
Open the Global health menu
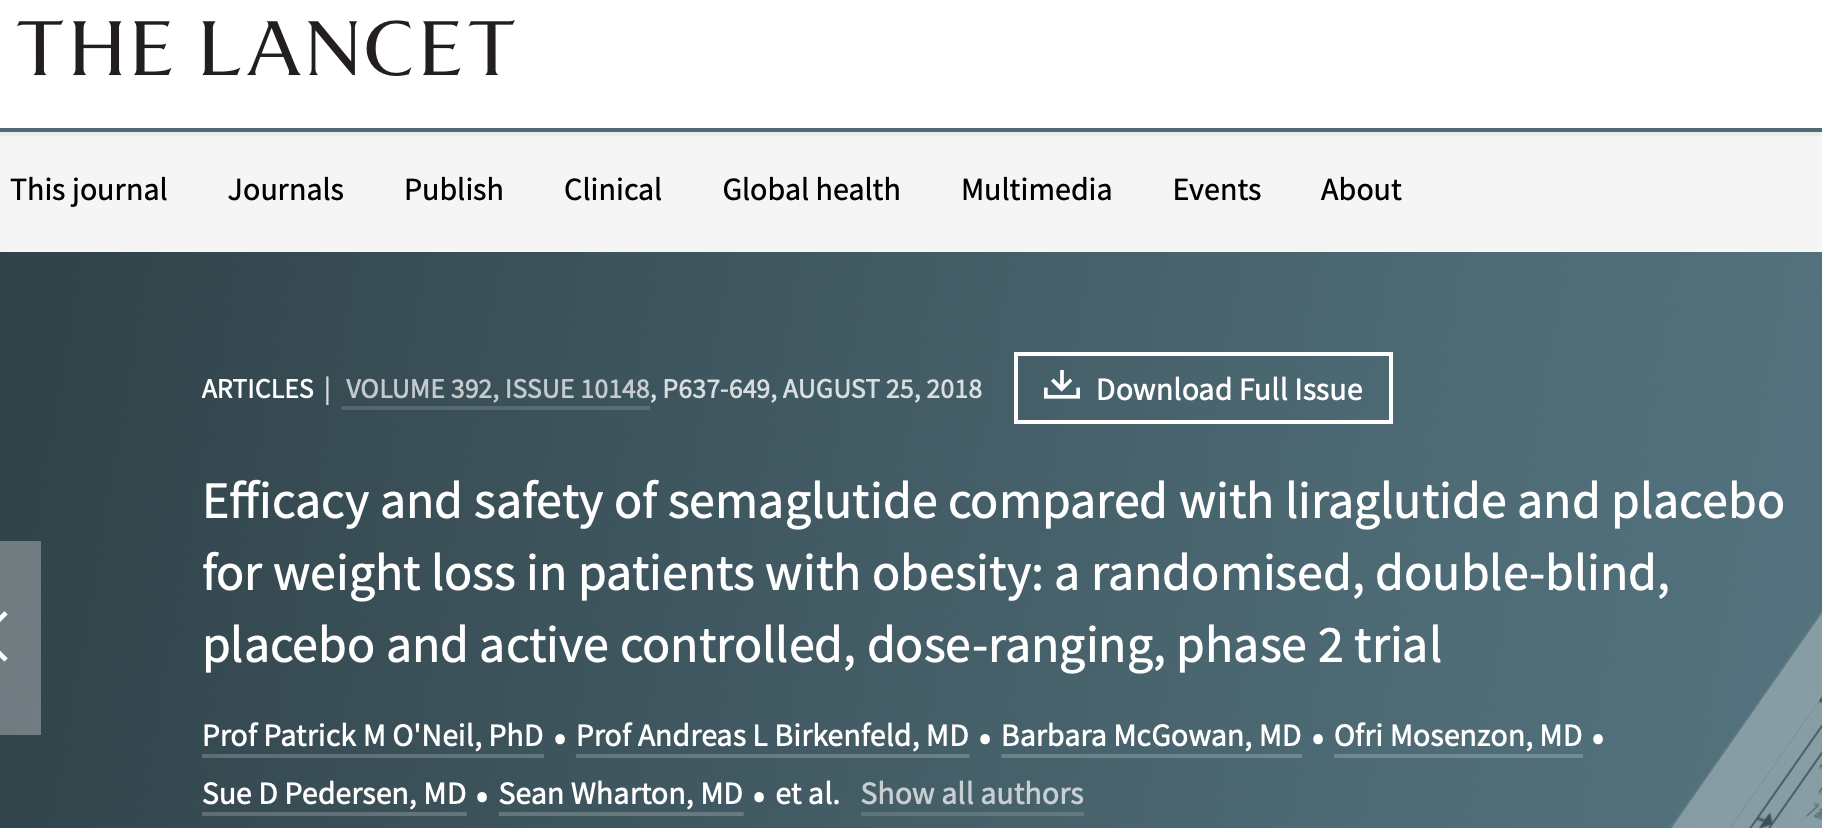pyautogui.click(x=811, y=190)
